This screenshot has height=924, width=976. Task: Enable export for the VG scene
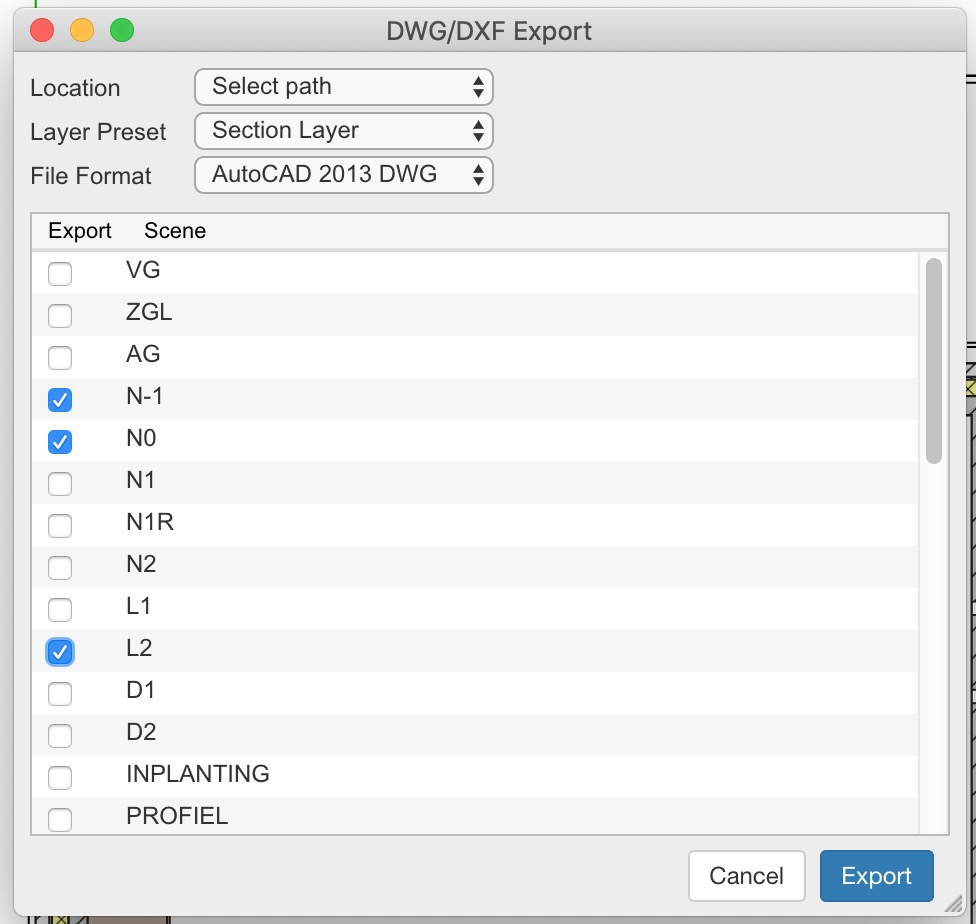pyautogui.click(x=60, y=274)
